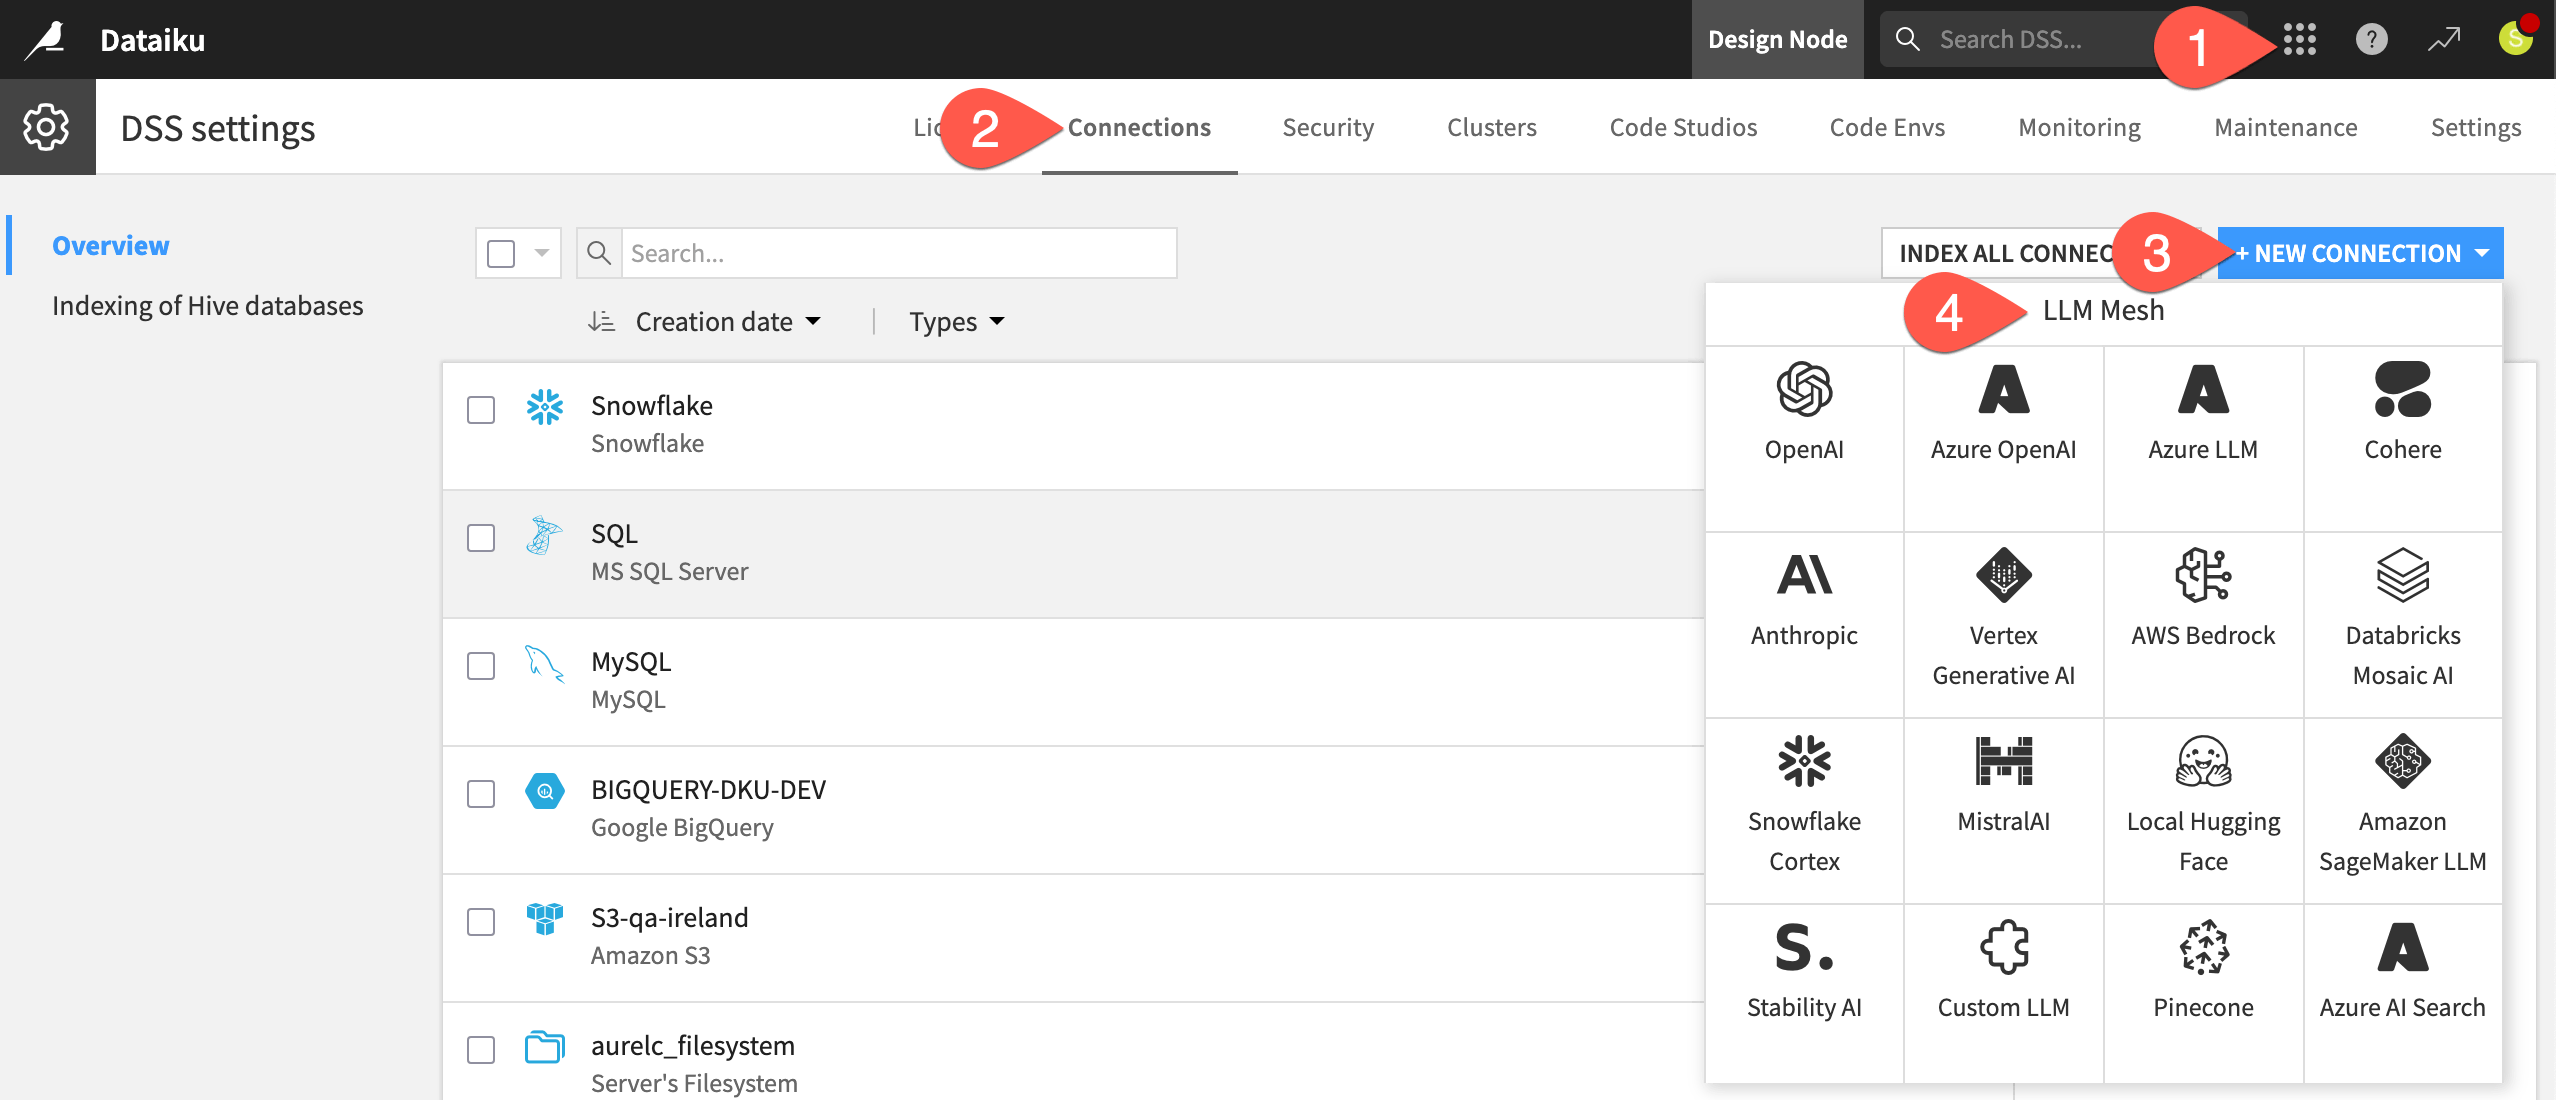This screenshot has width=2556, height=1100.
Task: Select the OpenAI connection icon
Action: [1804, 390]
